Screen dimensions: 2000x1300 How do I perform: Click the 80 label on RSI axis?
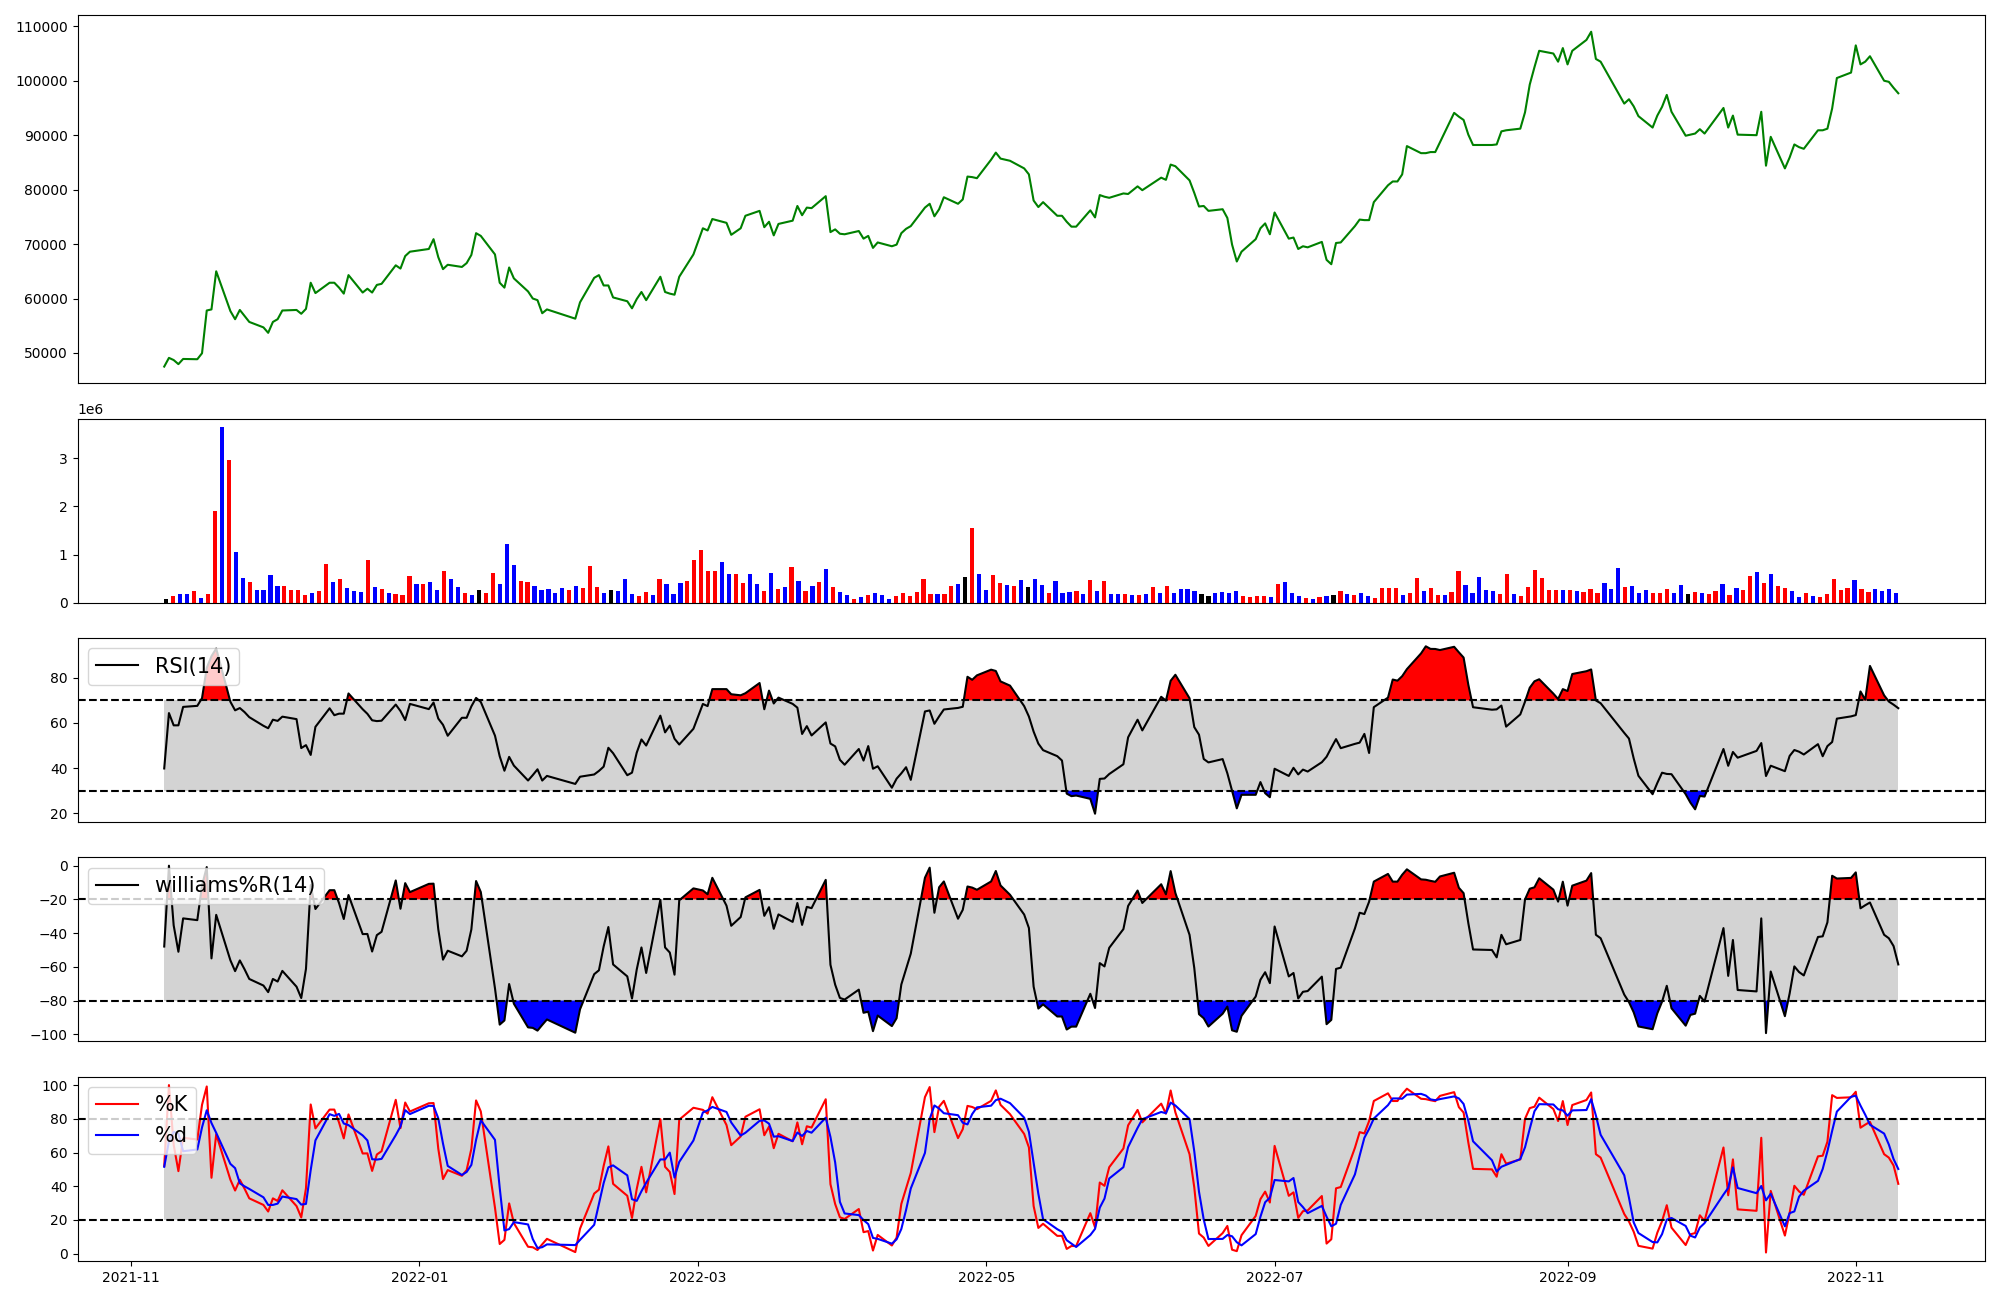point(59,678)
